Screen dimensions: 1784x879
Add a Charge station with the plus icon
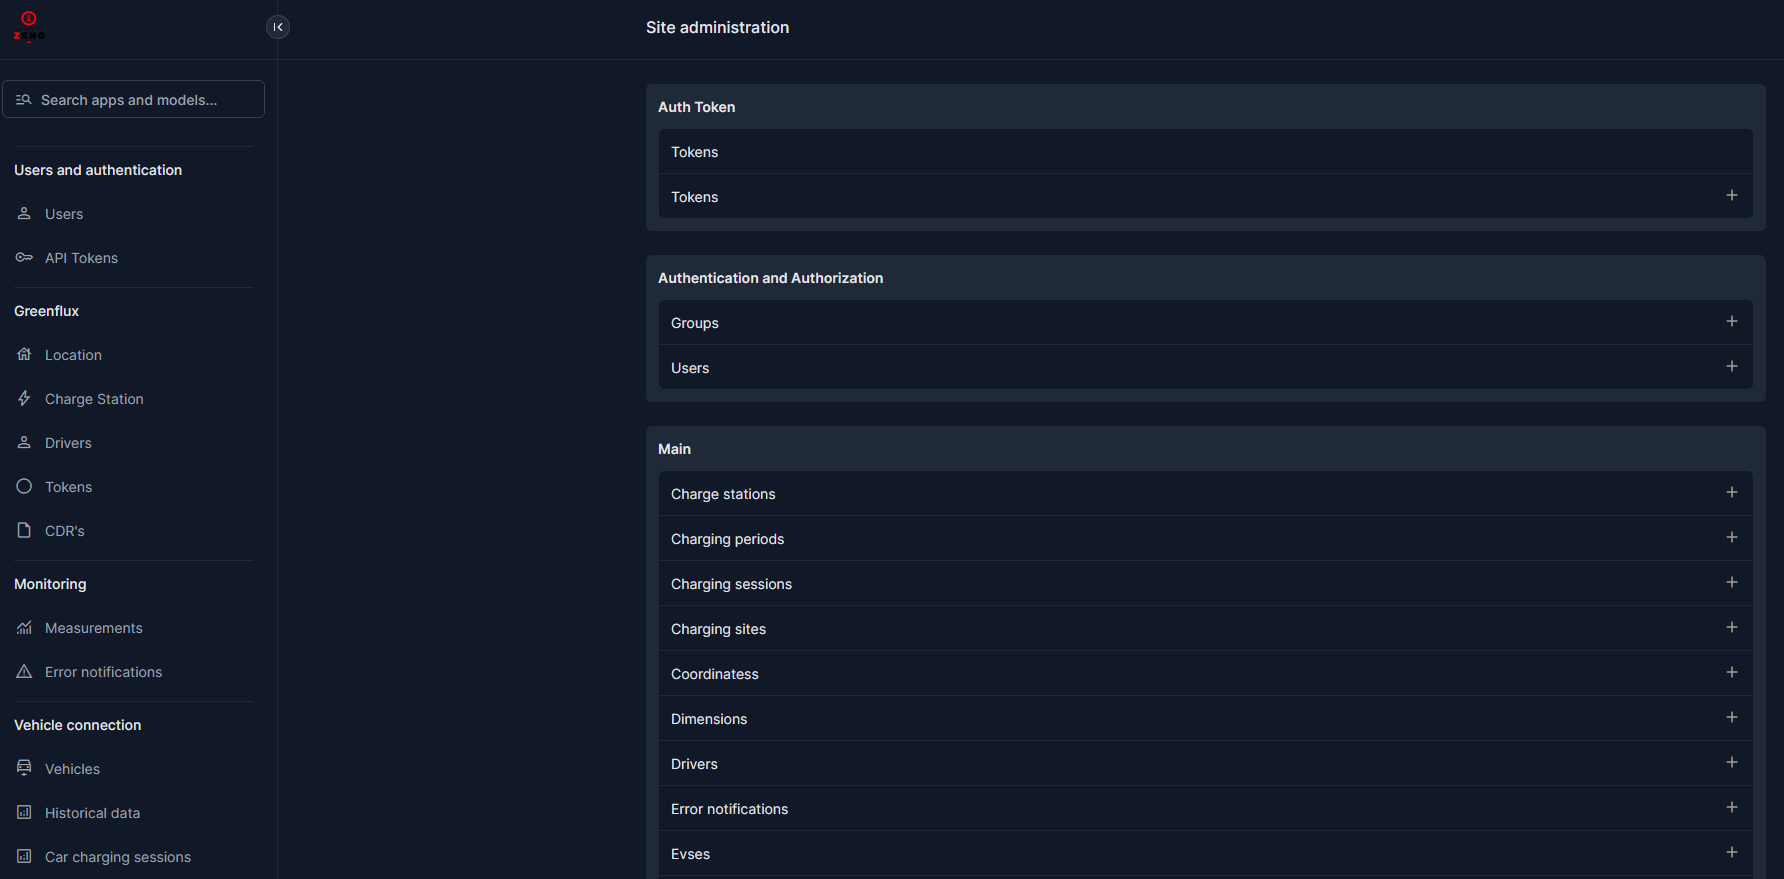[1732, 492]
